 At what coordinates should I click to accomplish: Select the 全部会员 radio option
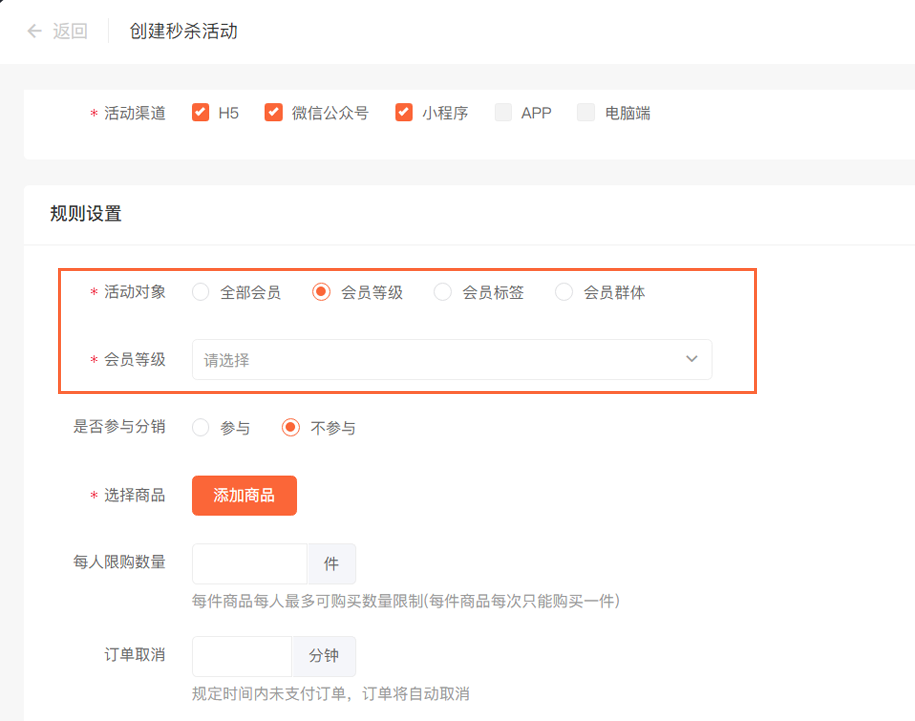pos(201,293)
